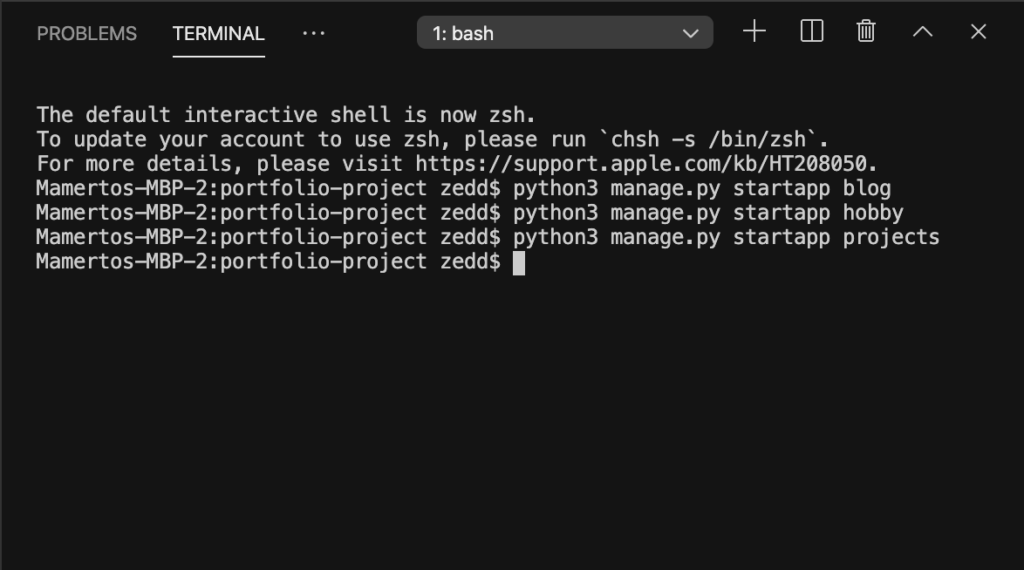Expand shell list via dropdown chevron arrow
Viewport: 1024px width, 570px height.
[690, 33]
